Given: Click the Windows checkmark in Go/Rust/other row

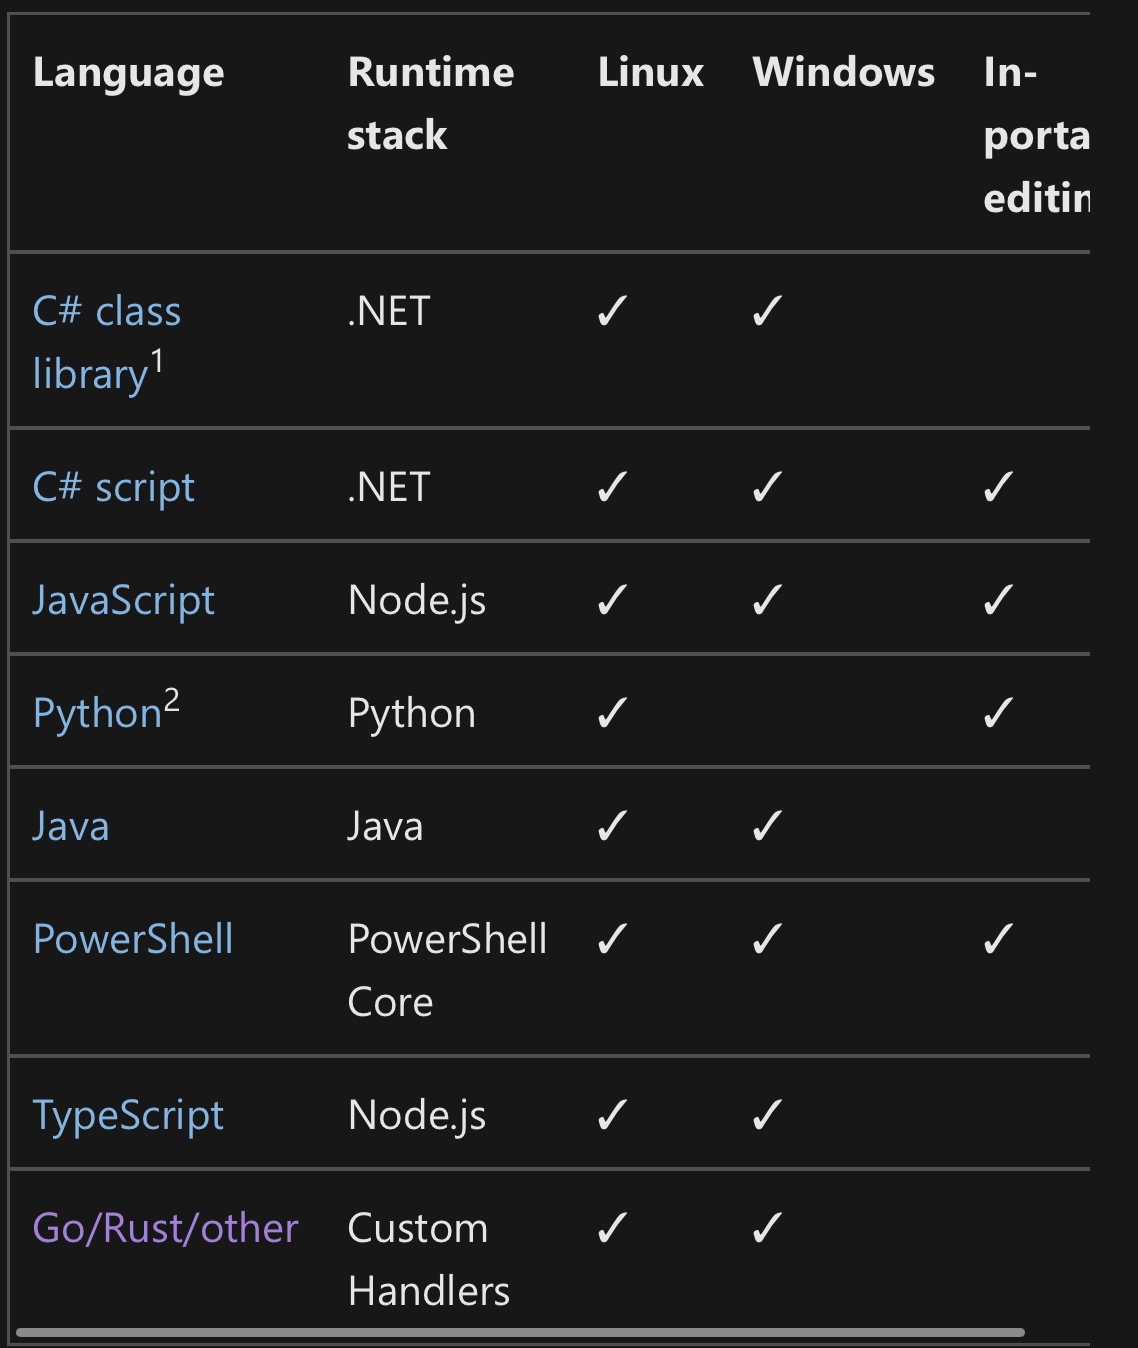Looking at the screenshot, I should tap(766, 1229).
